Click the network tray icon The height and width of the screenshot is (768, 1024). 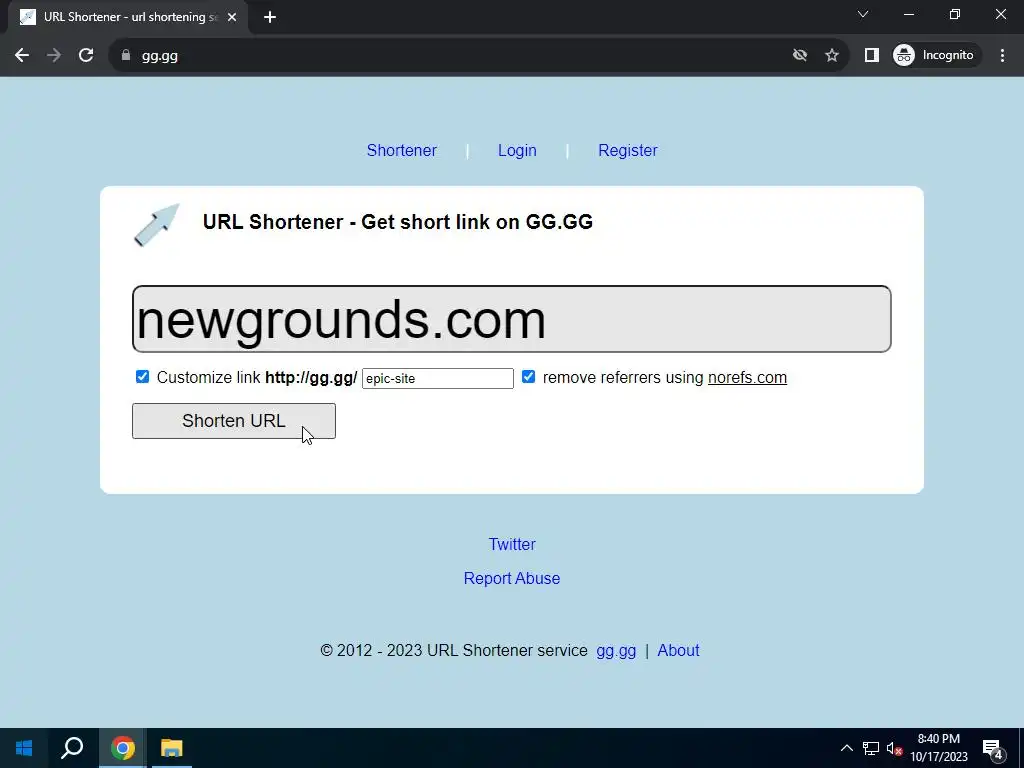871,748
